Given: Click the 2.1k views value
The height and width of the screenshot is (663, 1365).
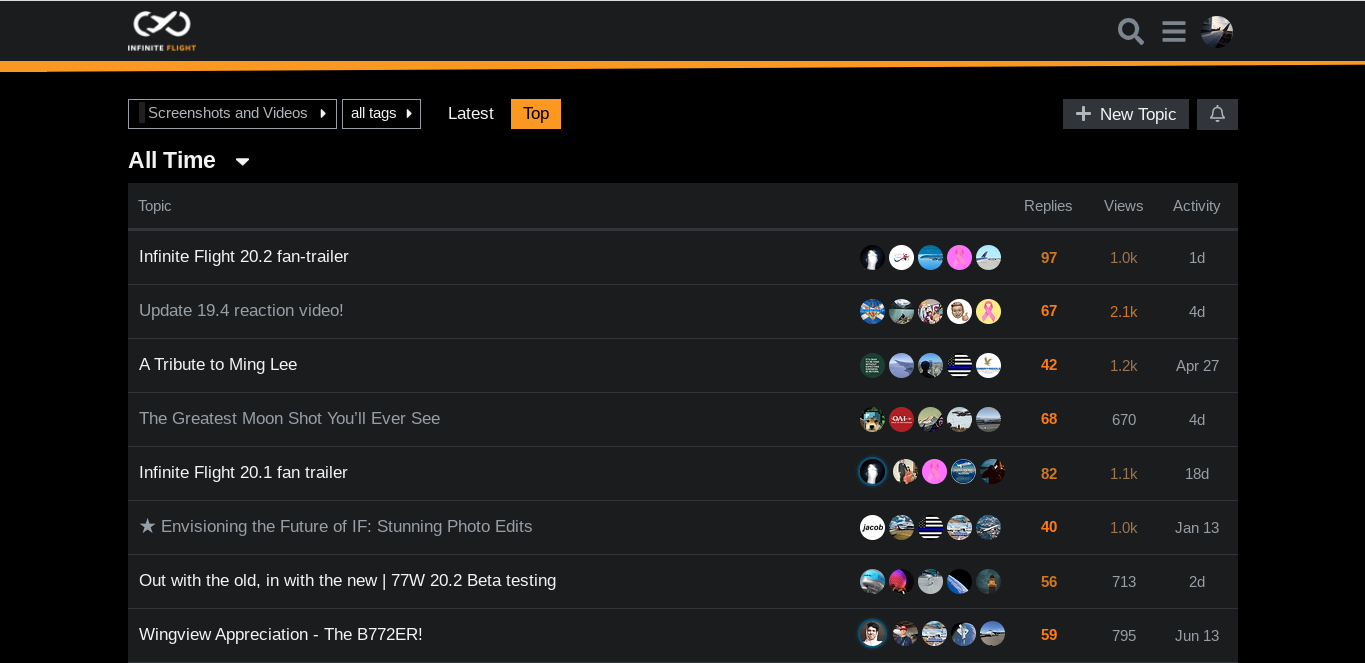Looking at the screenshot, I should 1124,312.
